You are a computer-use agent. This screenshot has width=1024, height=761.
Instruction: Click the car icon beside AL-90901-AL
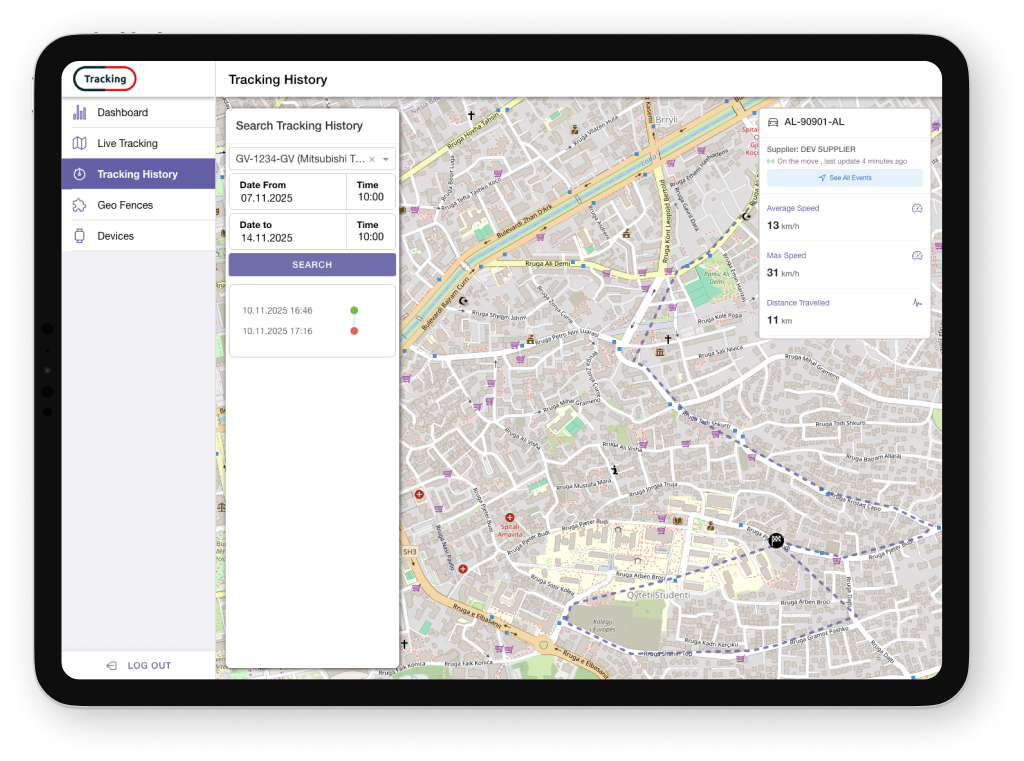(x=773, y=122)
